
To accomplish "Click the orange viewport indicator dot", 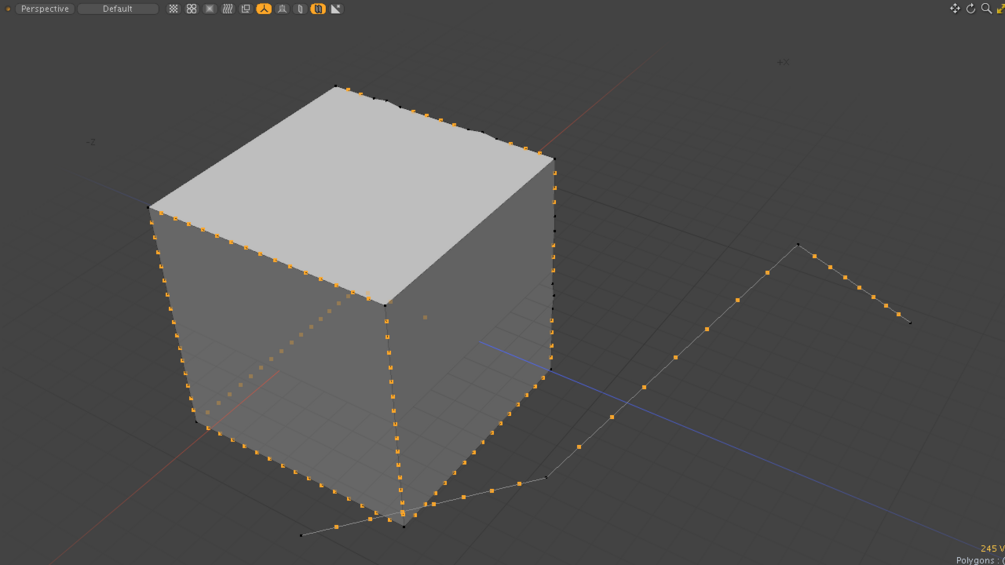I will point(8,9).
